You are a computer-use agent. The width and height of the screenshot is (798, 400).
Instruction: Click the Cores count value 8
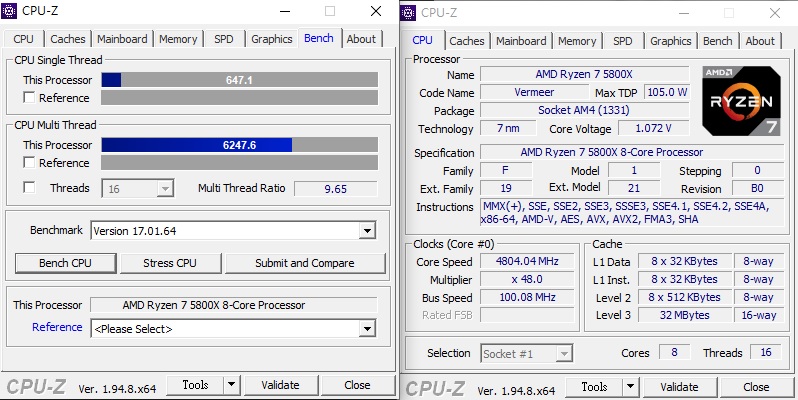click(674, 352)
